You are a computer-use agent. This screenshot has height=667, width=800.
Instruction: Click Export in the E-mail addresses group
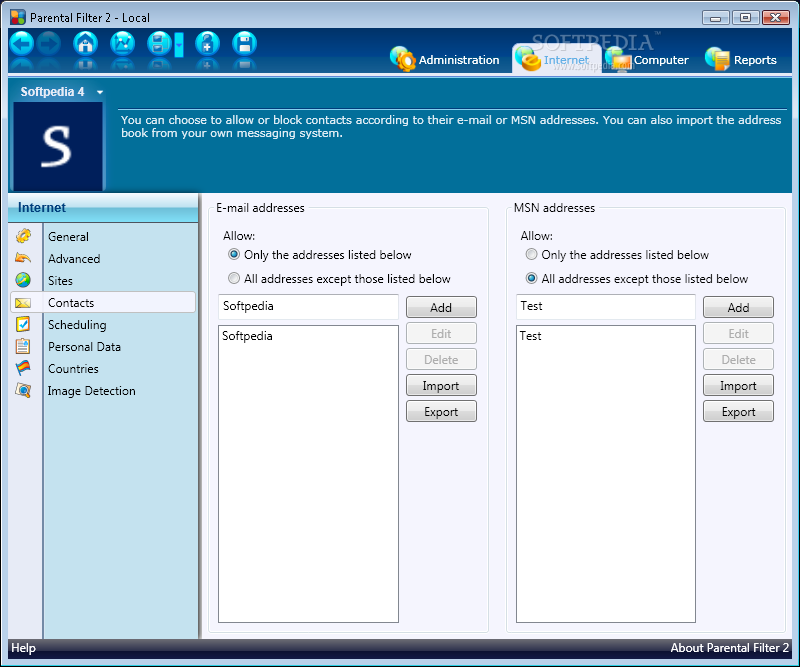(441, 411)
